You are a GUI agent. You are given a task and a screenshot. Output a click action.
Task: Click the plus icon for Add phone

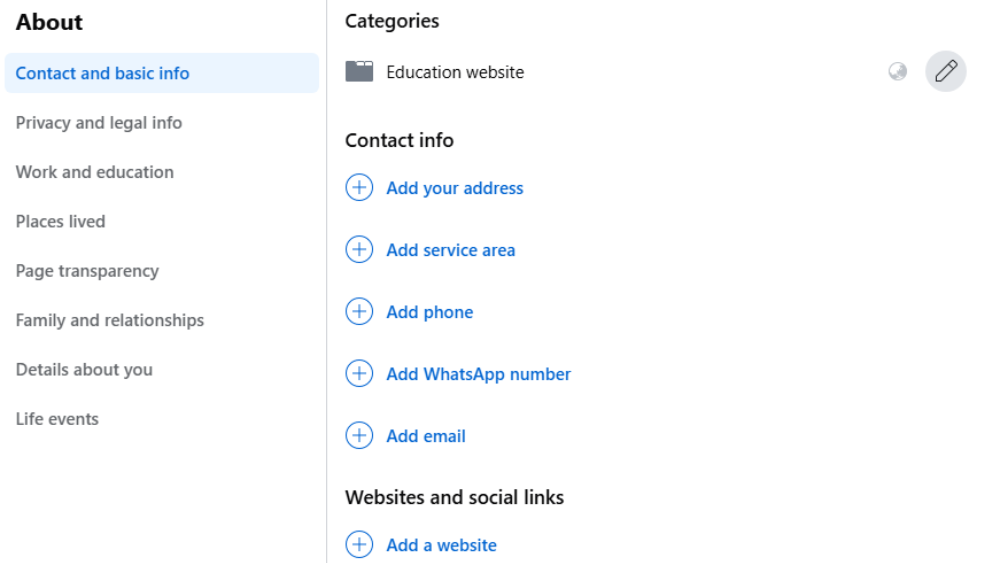point(359,311)
